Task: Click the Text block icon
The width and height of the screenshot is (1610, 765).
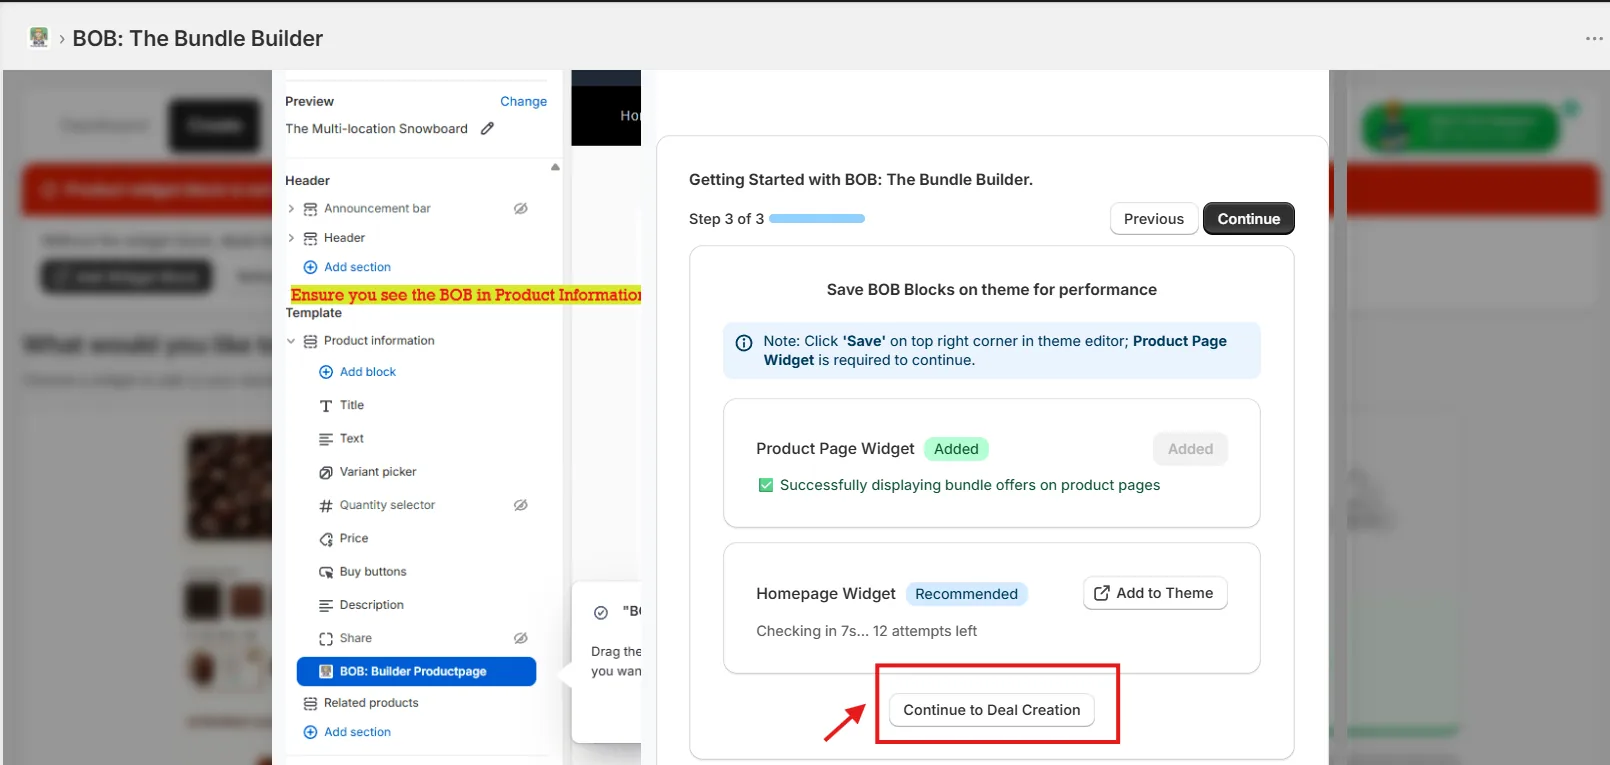Action: [x=326, y=439]
